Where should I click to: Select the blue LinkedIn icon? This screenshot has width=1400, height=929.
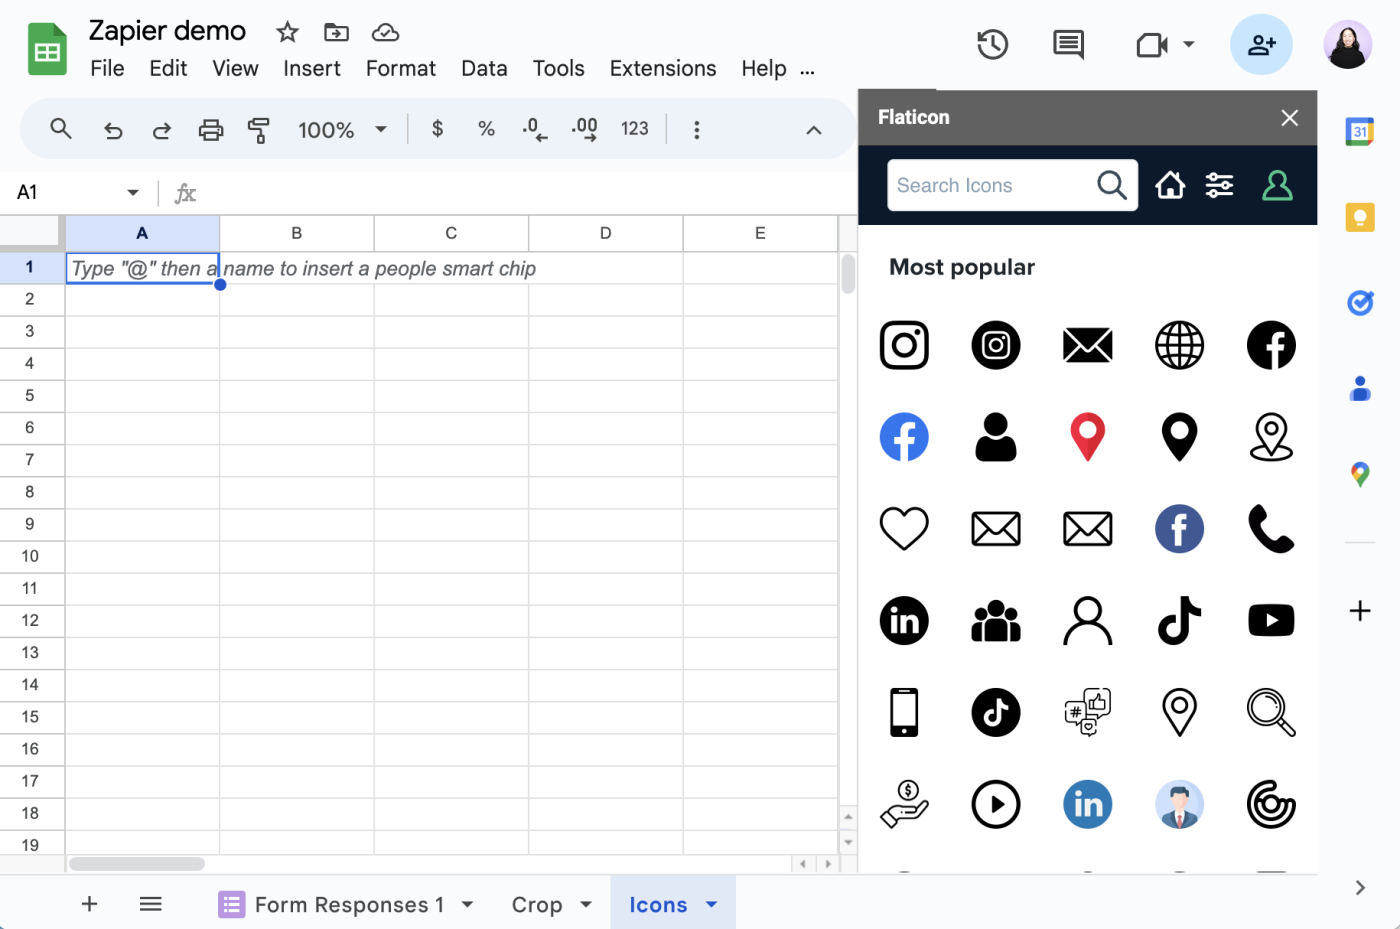pyautogui.click(x=1088, y=805)
